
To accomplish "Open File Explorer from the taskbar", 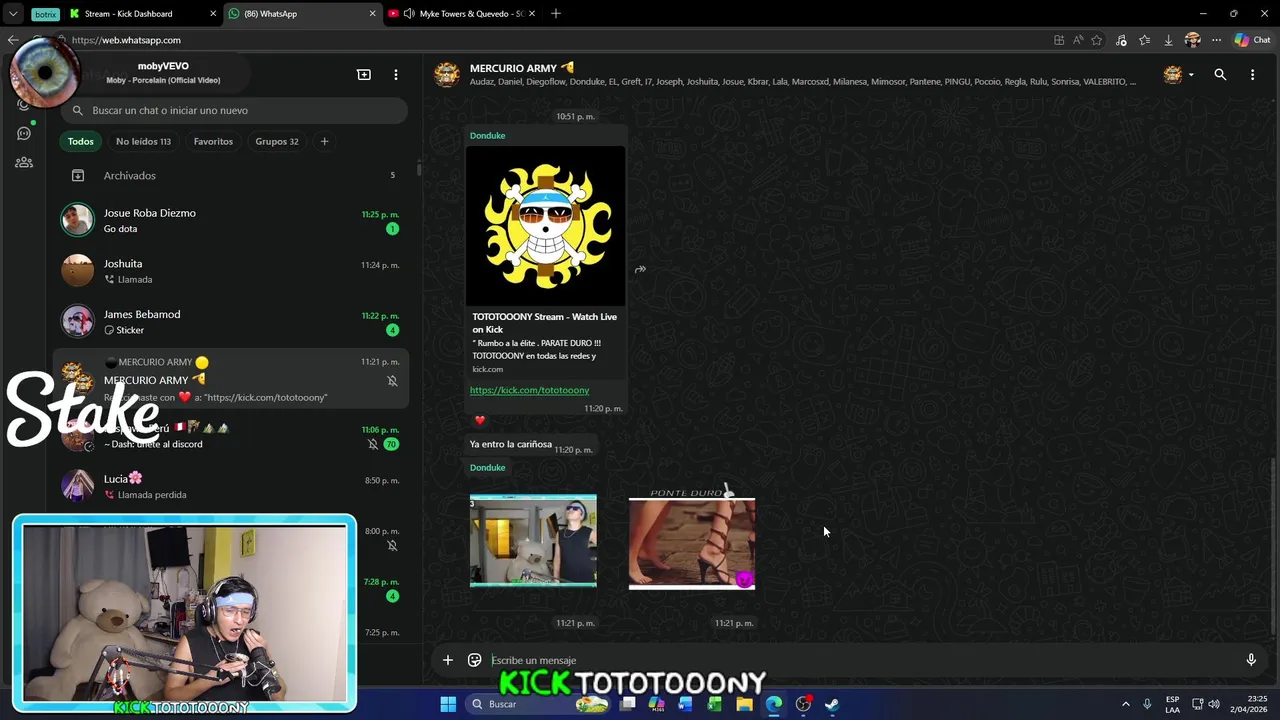I will pyautogui.click(x=744, y=704).
